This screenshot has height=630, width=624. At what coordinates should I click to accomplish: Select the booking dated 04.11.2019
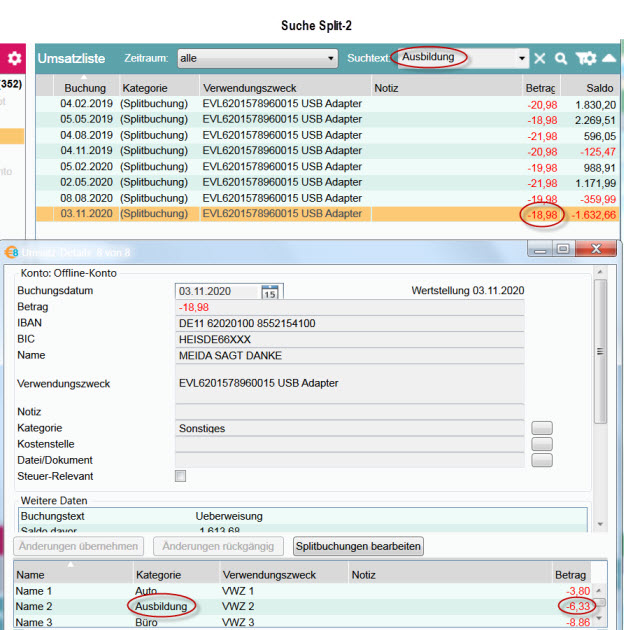point(327,151)
